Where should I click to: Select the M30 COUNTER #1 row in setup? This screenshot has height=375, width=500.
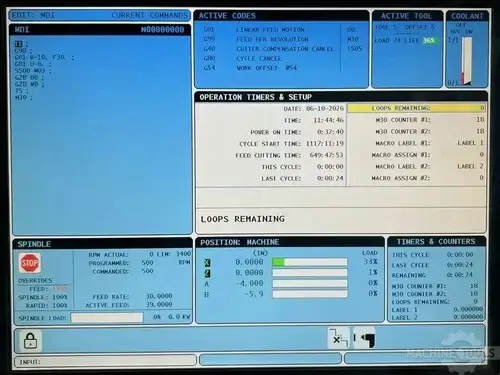(x=416, y=120)
